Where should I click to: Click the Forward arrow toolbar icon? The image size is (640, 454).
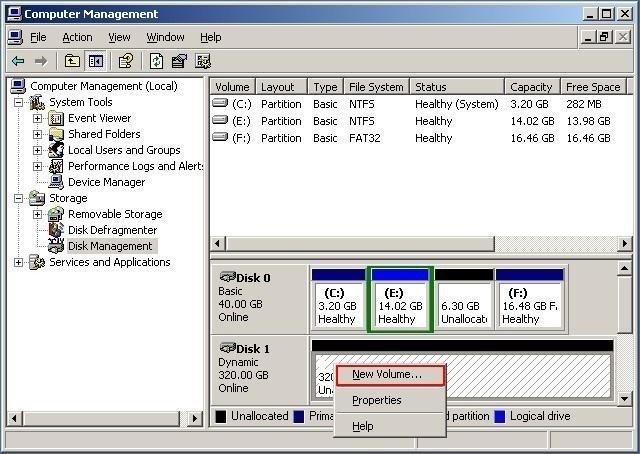(41, 61)
